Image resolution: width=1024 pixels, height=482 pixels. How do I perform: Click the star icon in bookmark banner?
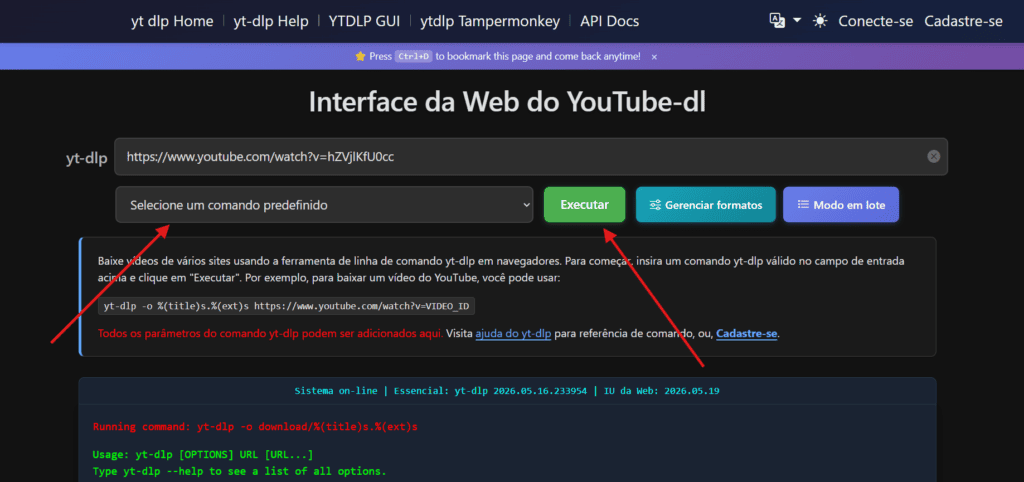[x=360, y=57]
